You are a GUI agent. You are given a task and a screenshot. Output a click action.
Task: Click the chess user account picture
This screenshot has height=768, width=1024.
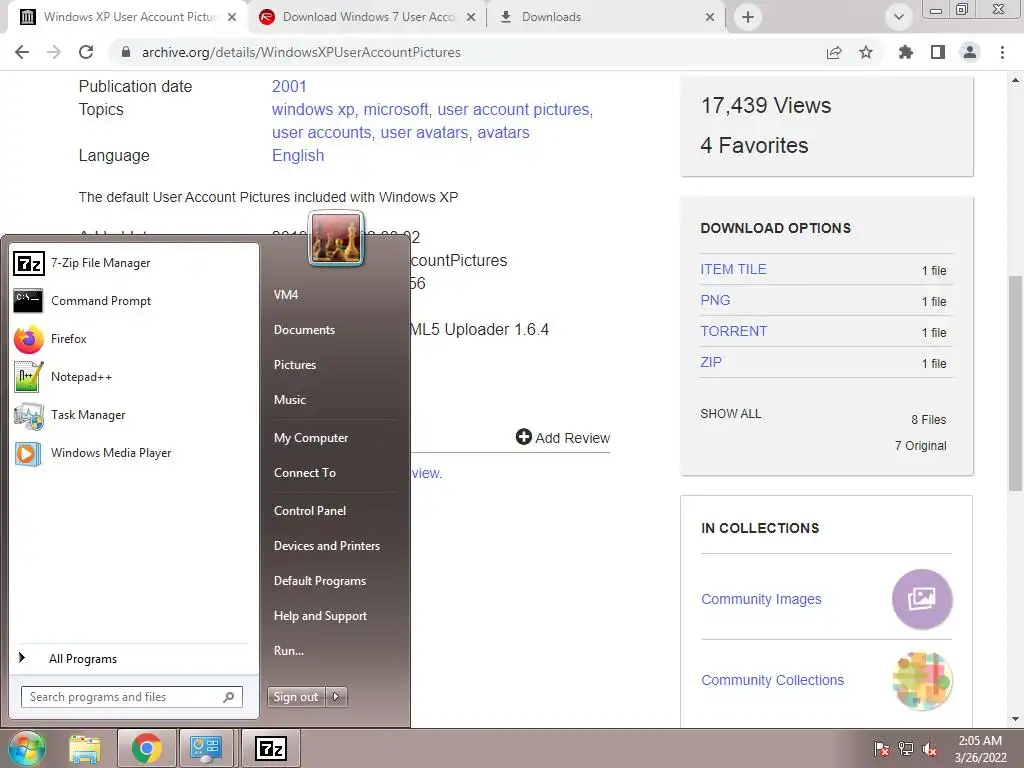click(336, 239)
